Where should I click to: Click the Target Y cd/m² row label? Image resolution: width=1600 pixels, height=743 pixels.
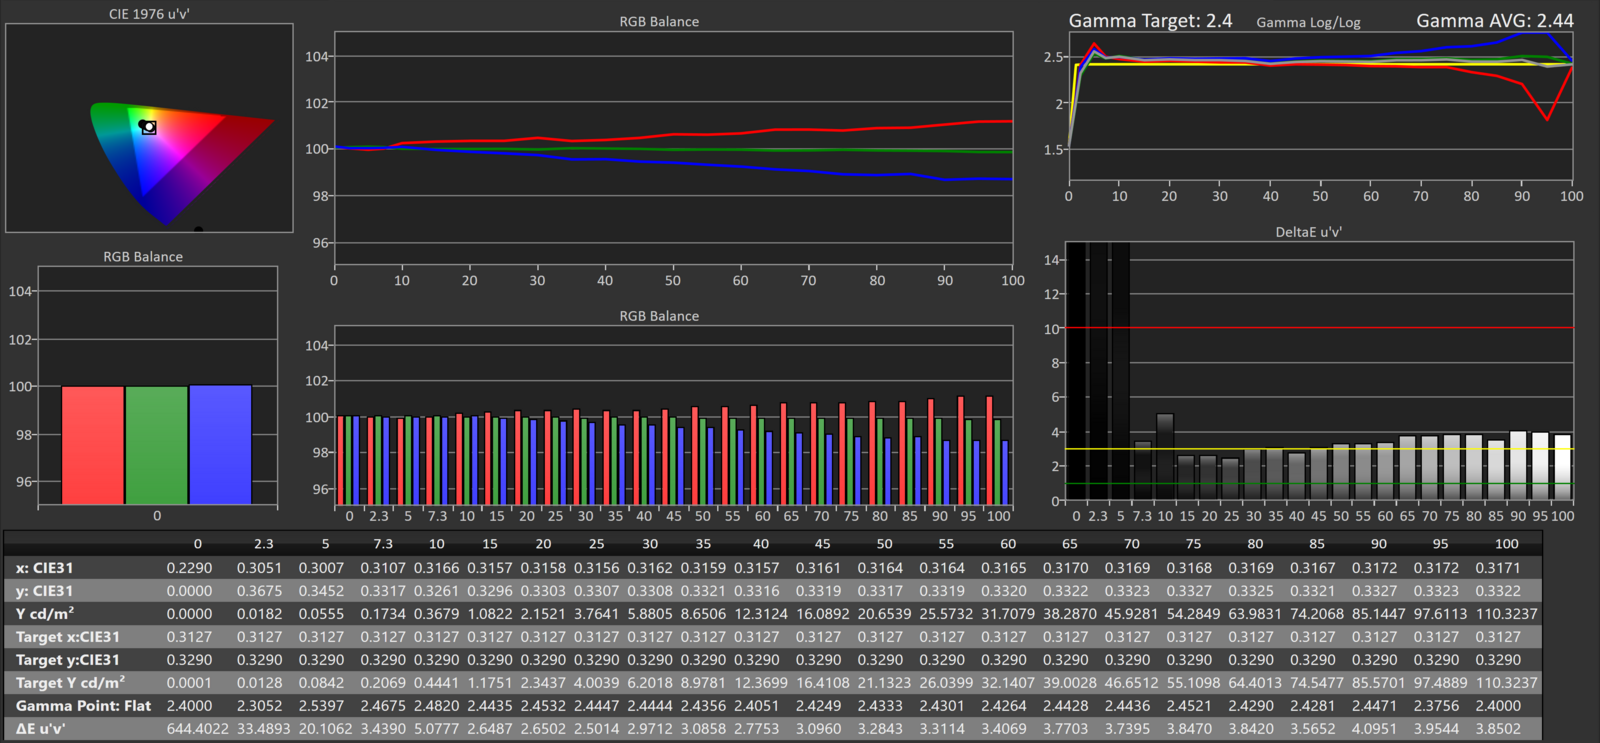pyautogui.click(x=70, y=683)
